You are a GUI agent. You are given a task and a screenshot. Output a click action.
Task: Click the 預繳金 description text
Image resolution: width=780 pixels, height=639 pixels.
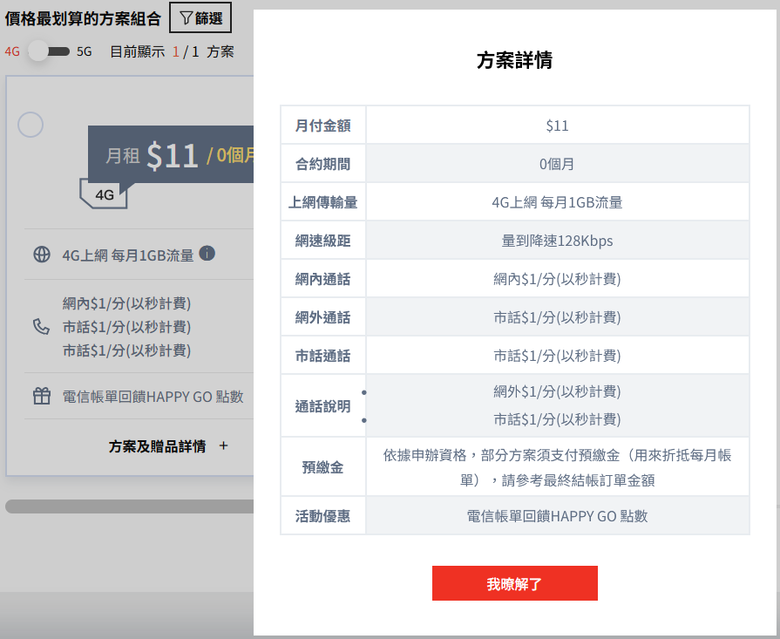click(557, 467)
